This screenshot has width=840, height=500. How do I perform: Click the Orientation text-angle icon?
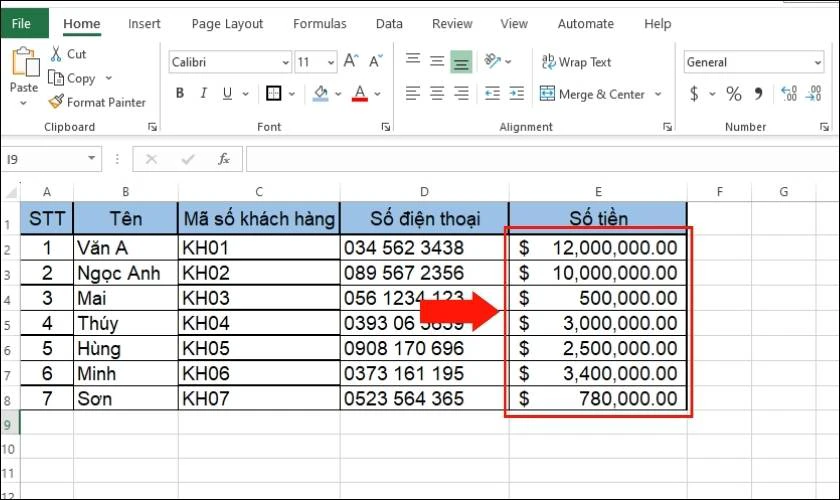[492, 61]
